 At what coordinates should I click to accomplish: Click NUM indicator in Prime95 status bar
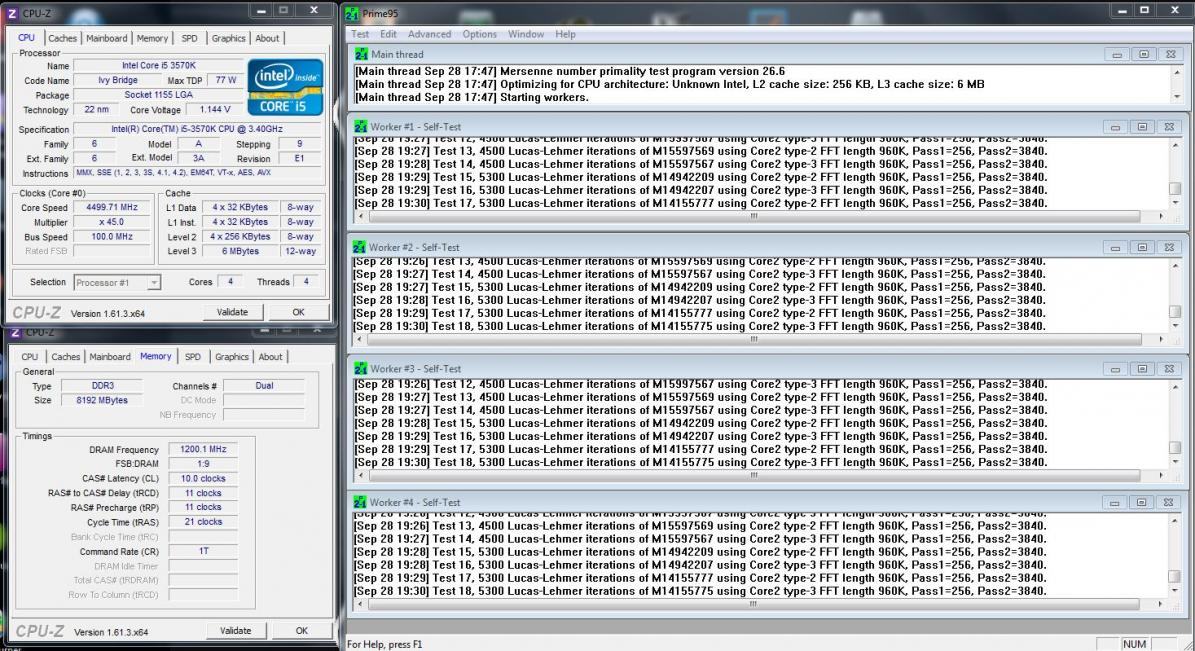pyautogui.click(x=1134, y=644)
